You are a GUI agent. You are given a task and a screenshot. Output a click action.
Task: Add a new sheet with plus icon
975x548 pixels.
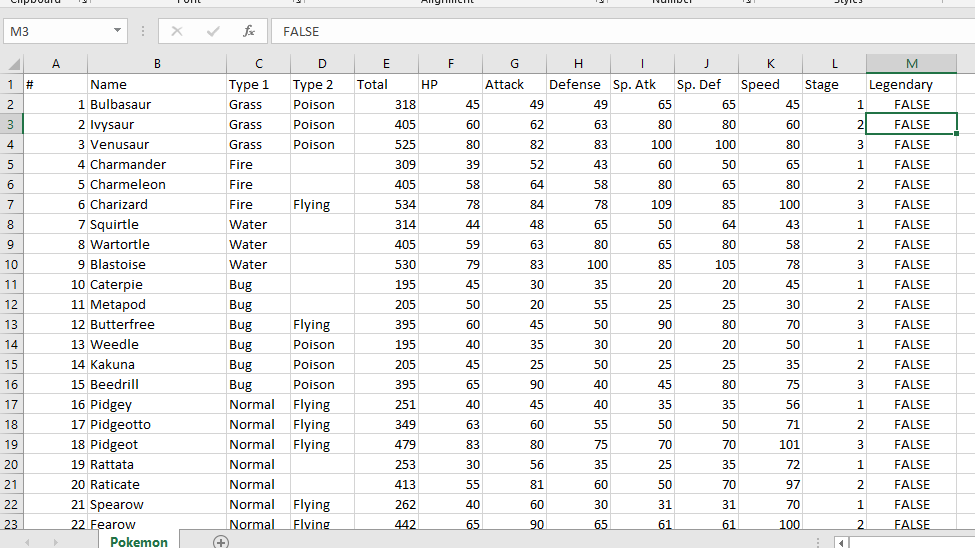coord(221,542)
